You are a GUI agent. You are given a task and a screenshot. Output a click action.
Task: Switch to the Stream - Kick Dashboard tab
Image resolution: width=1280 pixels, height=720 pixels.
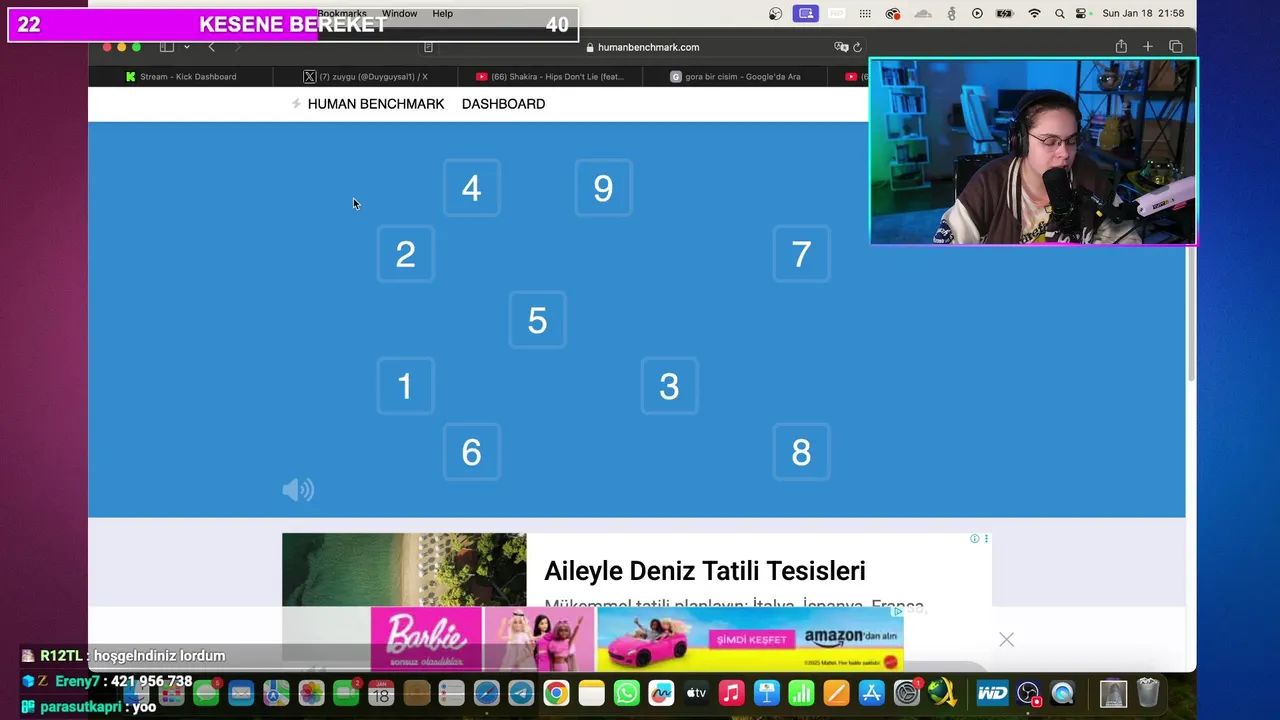(180, 77)
